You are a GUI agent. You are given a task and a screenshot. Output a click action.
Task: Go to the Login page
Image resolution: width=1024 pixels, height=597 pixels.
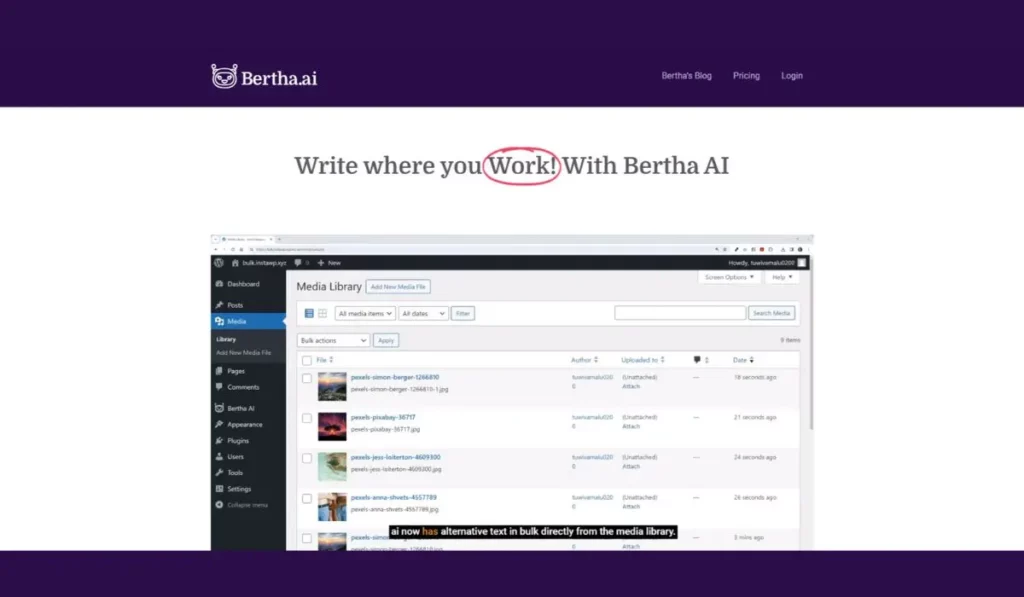click(x=792, y=76)
